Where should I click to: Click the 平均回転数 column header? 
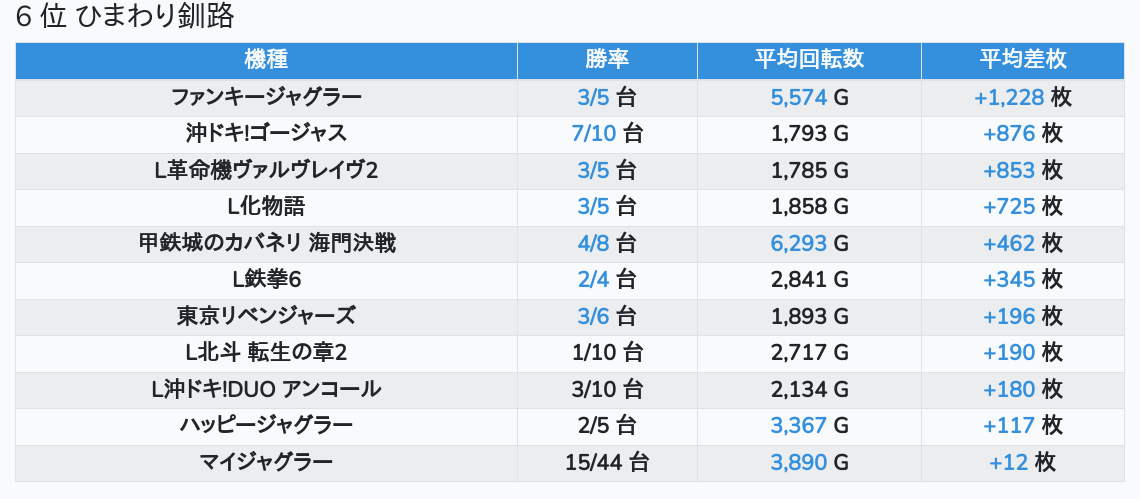809,59
